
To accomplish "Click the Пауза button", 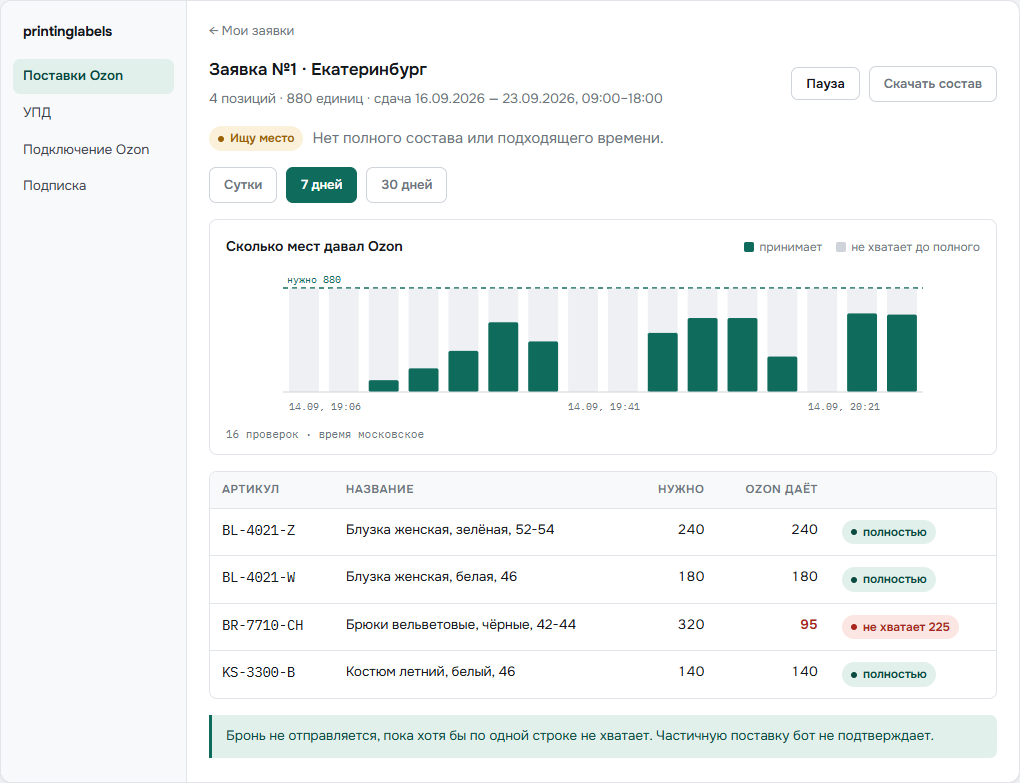I will point(825,84).
